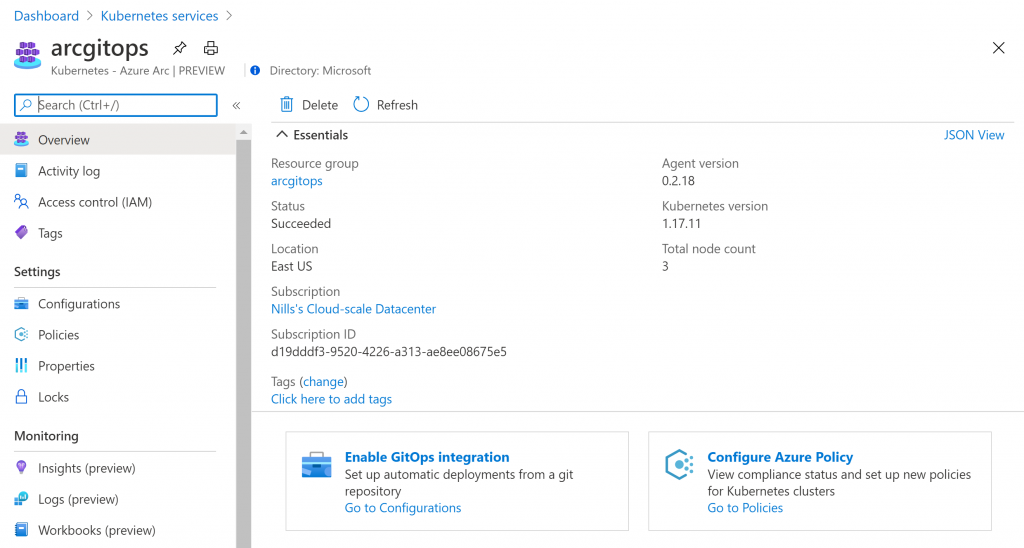Image resolution: width=1024 pixels, height=548 pixels.
Task: Collapse the Essentials section
Action: tap(281, 135)
